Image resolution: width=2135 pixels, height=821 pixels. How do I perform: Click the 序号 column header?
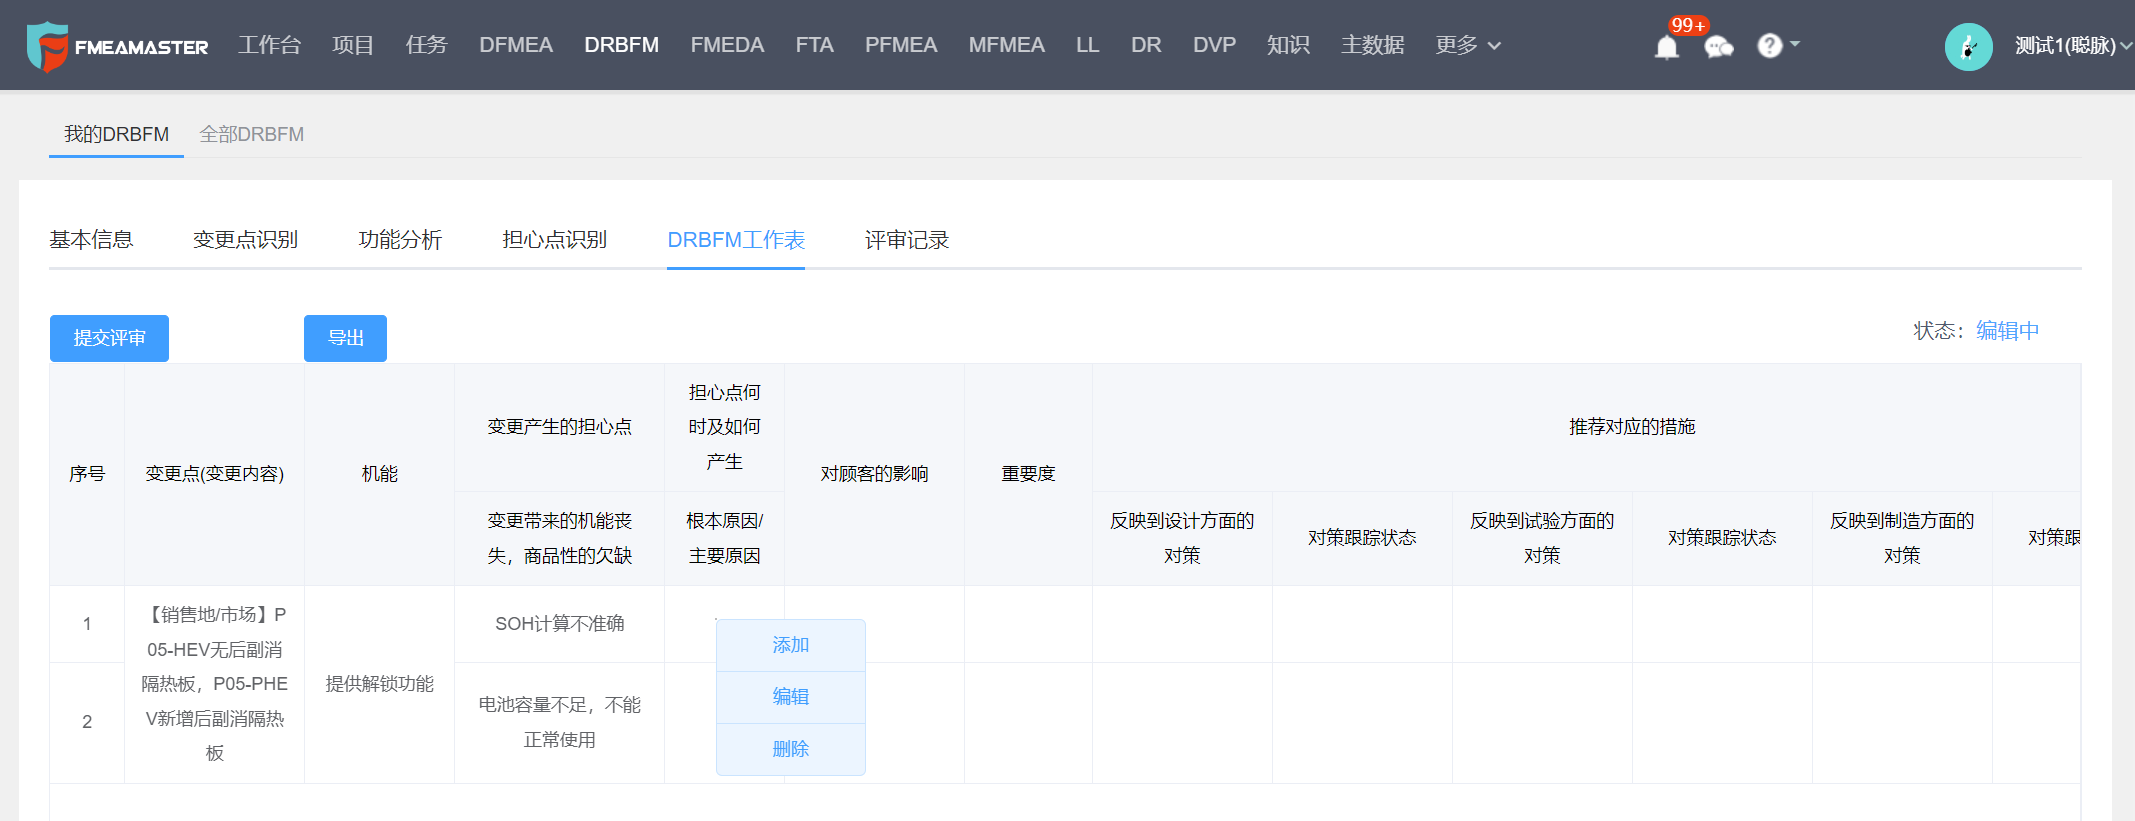[x=87, y=474]
